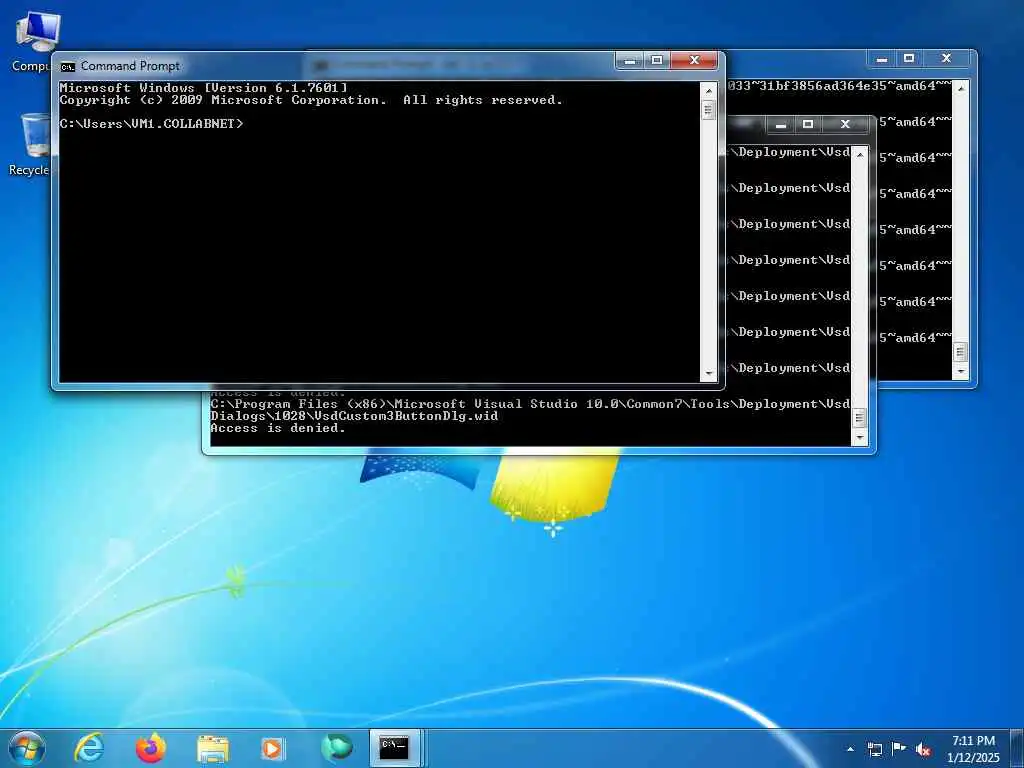
Task: Click scroll-up arrow in rear amd64 console
Action: (x=961, y=88)
